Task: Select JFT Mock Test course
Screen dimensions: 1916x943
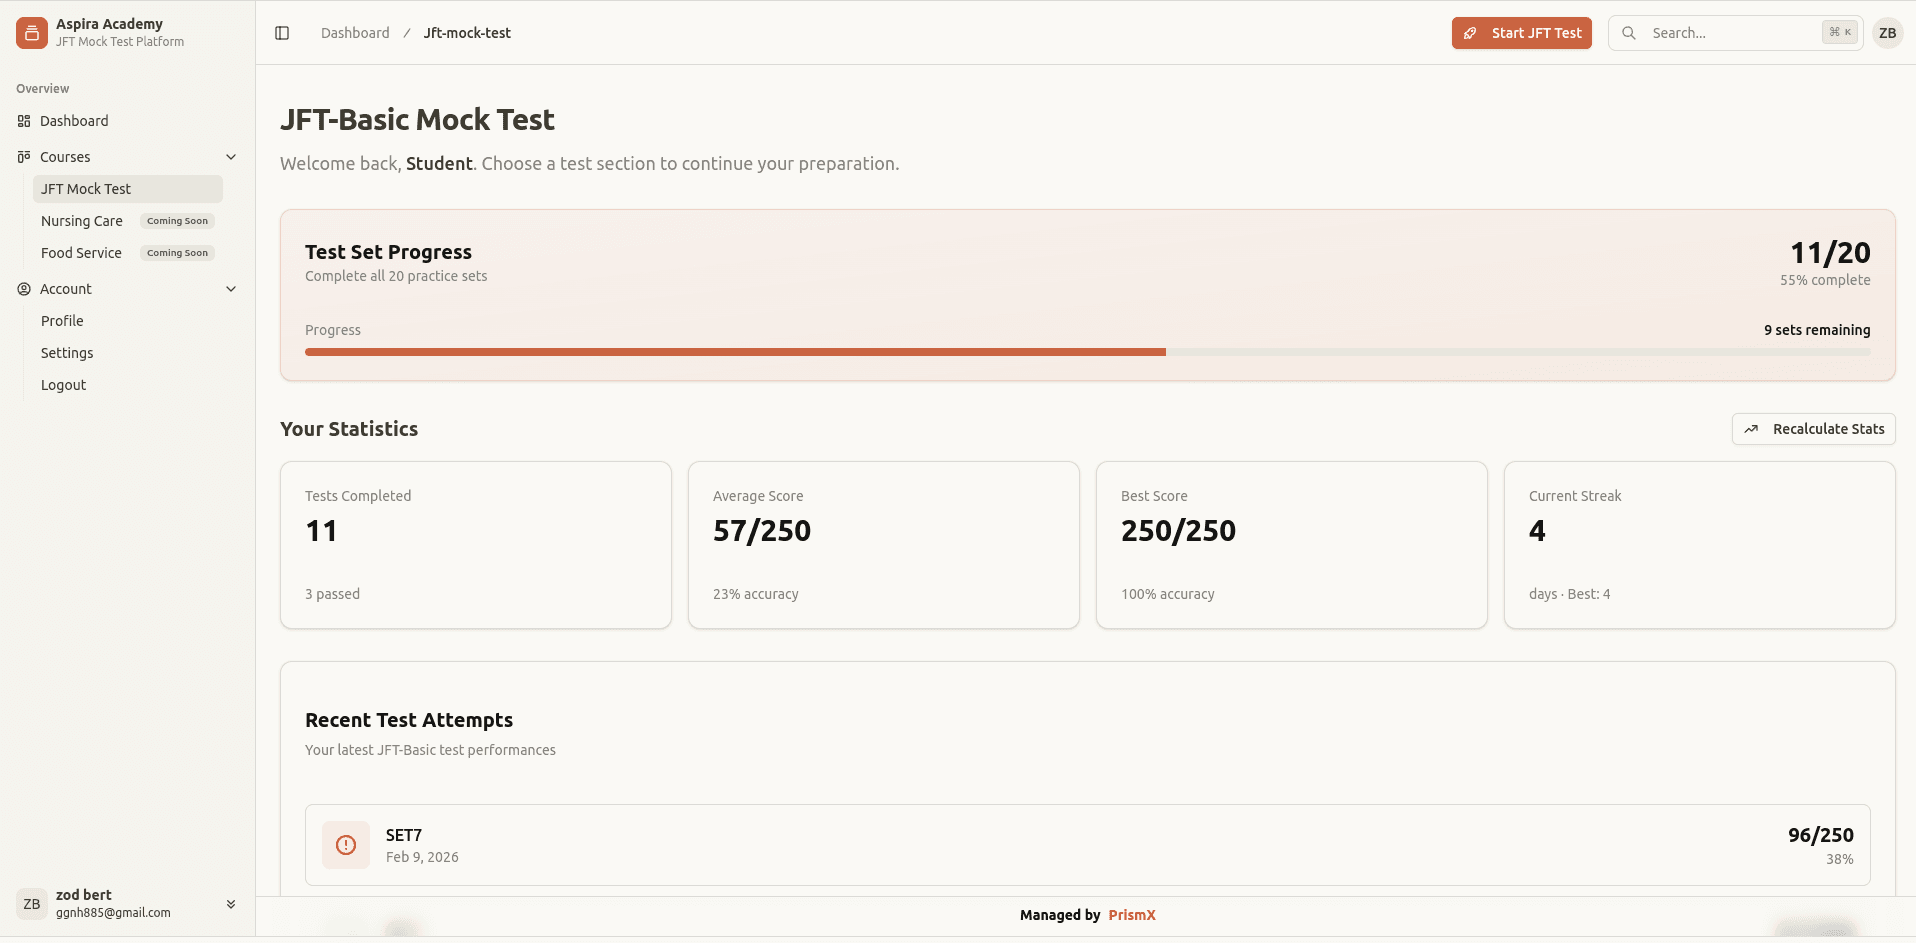Action: click(x=128, y=189)
